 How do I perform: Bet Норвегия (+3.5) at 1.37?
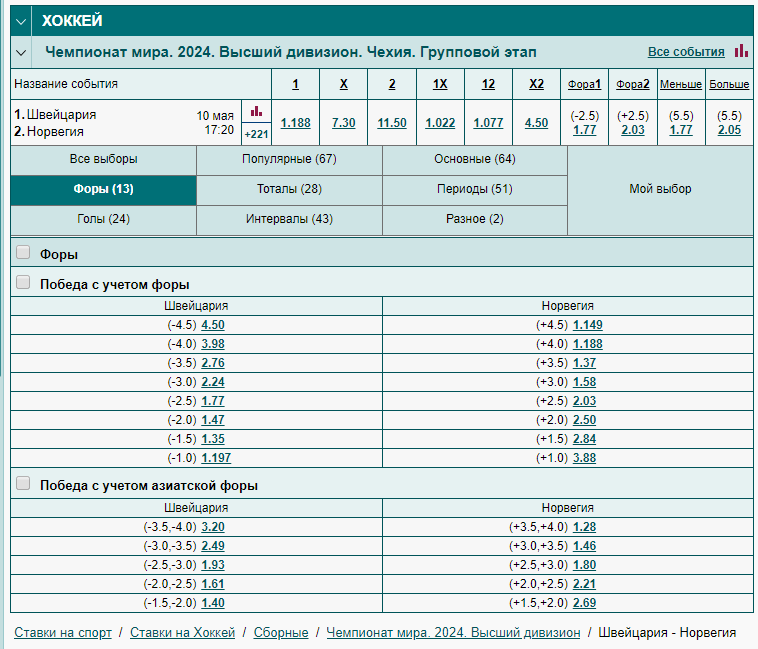[584, 363]
